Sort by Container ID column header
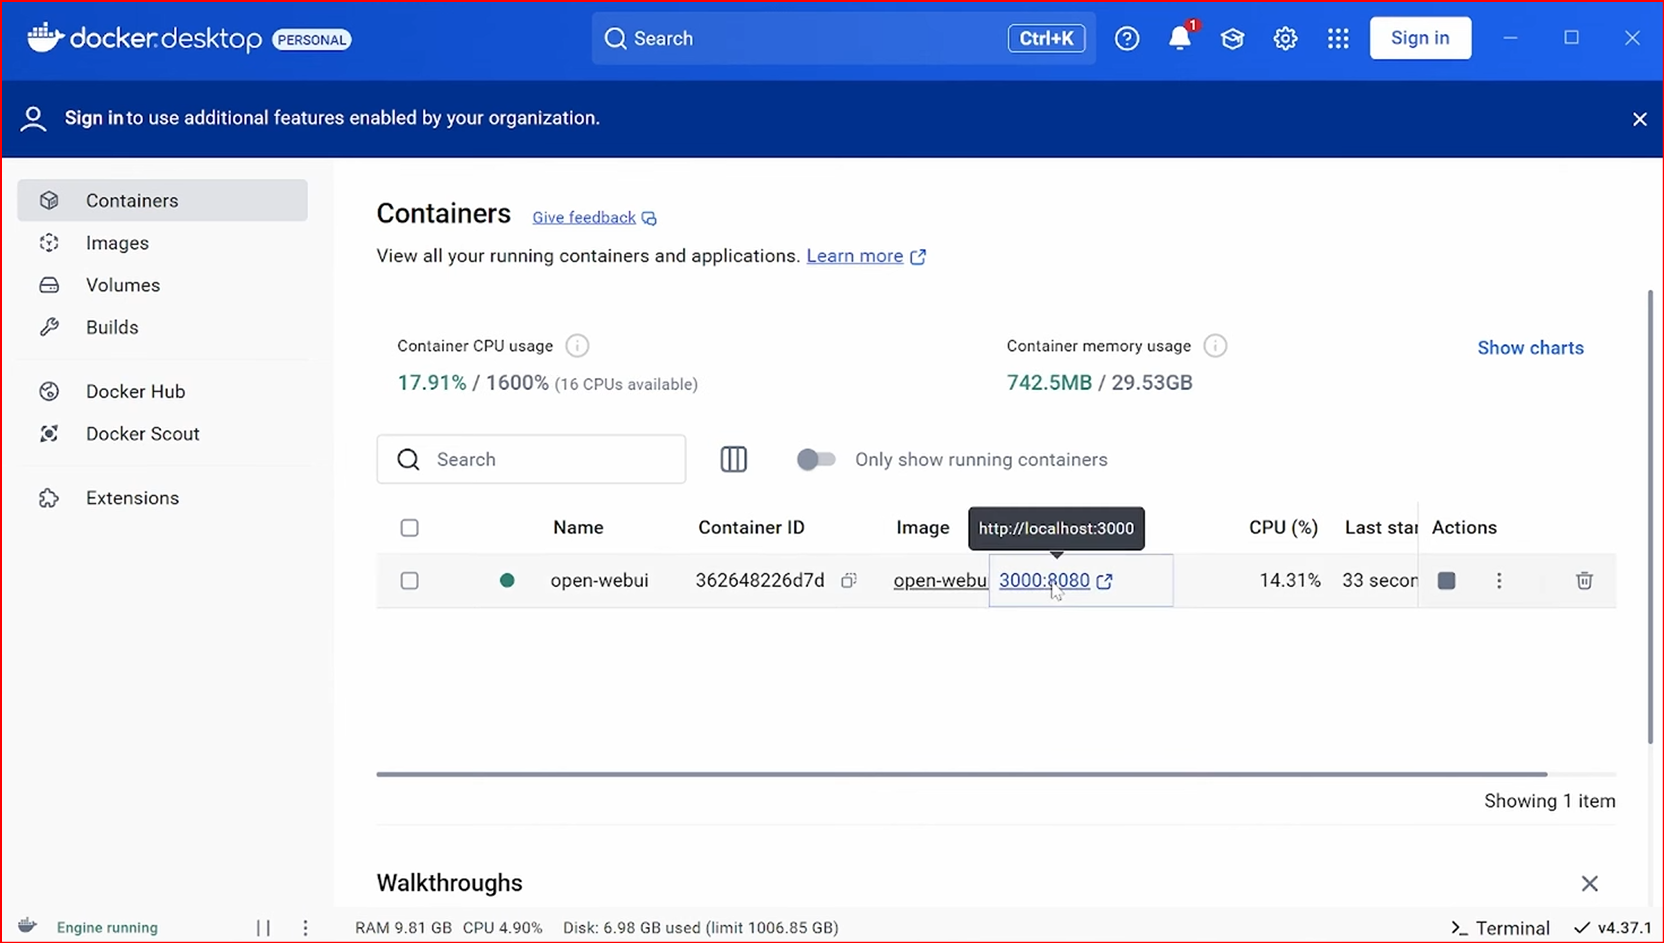The height and width of the screenshot is (943, 1664). tap(751, 527)
